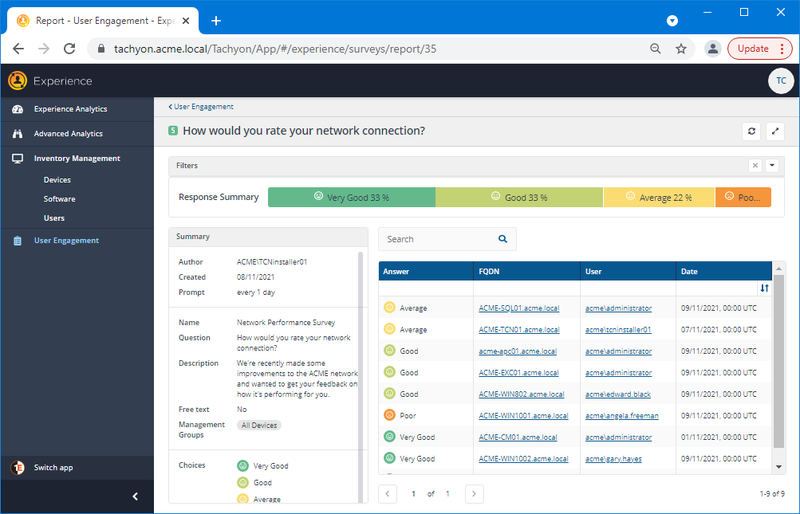Click scroll down arrow of results table
The width and height of the screenshot is (800, 514).
pos(779,467)
